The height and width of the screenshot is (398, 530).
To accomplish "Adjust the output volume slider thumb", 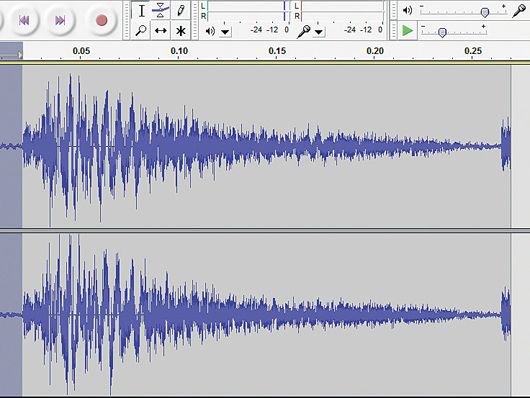I will click(x=485, y=13).
